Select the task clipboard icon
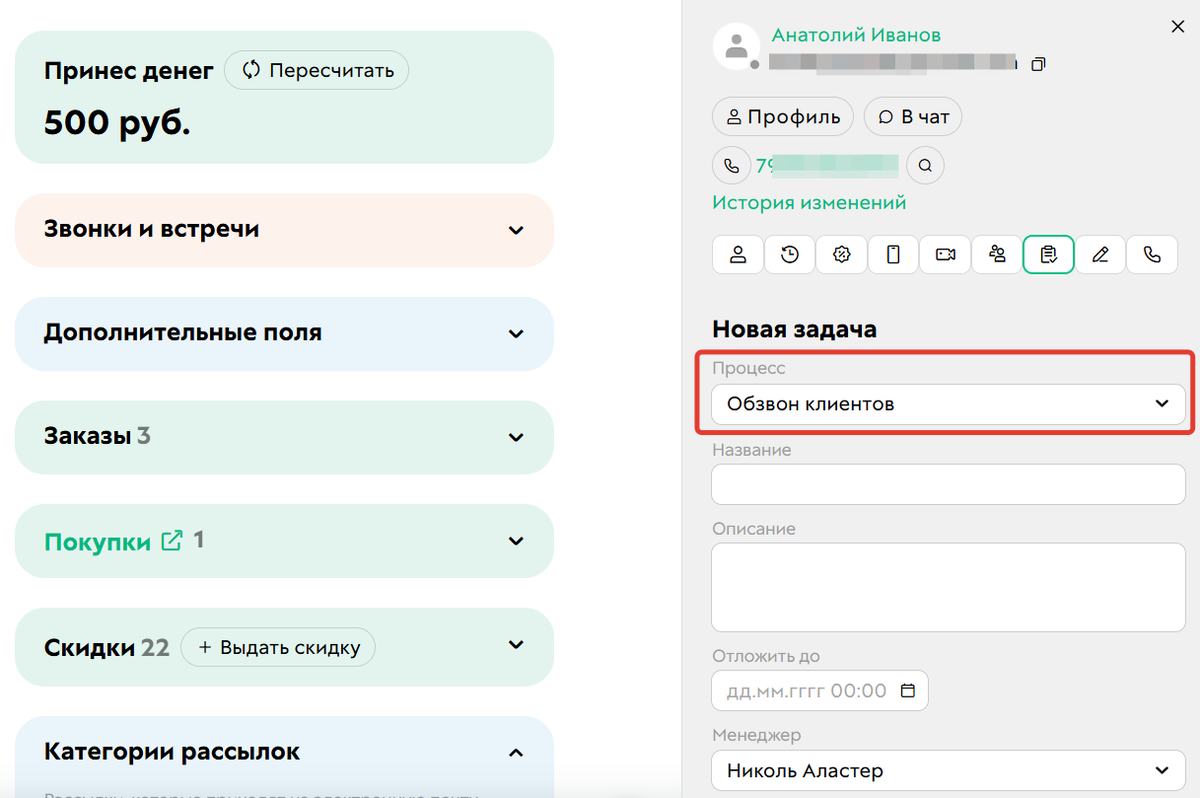The width and height of the screenshot is (1200, 798). click(1049, 254)
